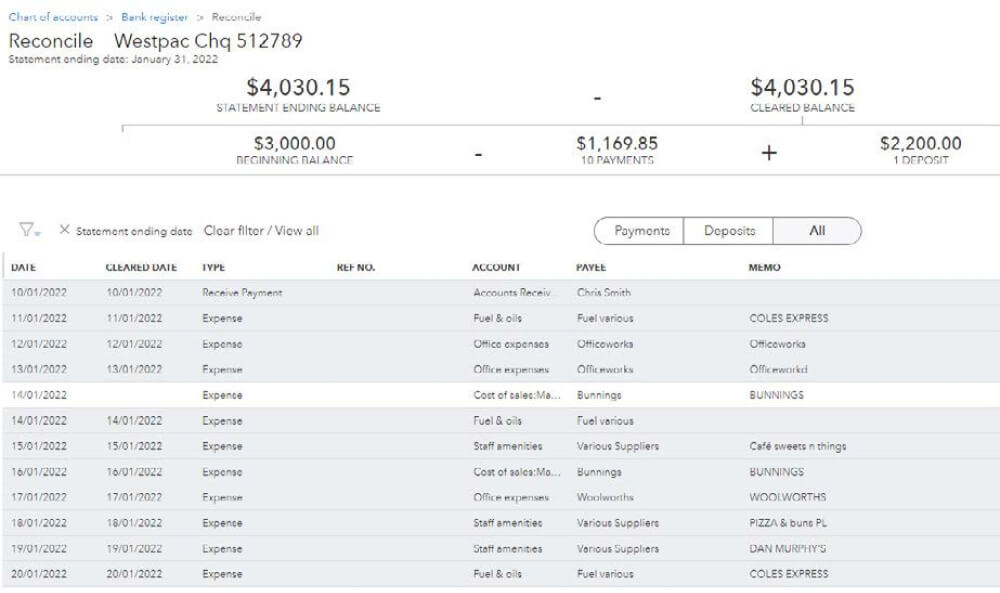The height and width of the screenshot is (593, 1000).
Task: Sort by DATE column header
Action: click(24, 267)
